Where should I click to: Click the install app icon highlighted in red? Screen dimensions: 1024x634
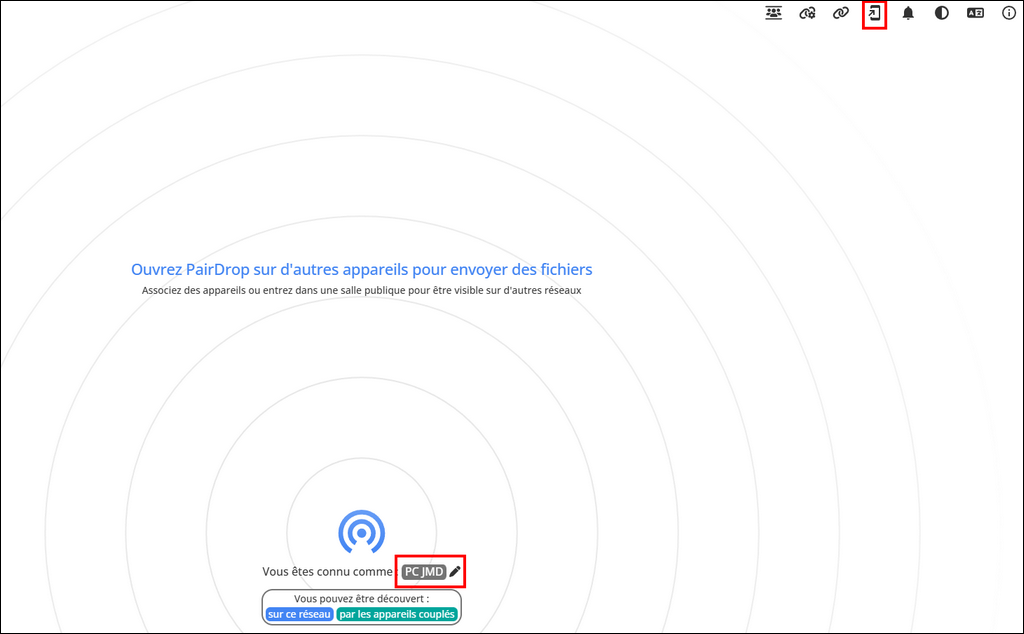[x=875, y=14]
